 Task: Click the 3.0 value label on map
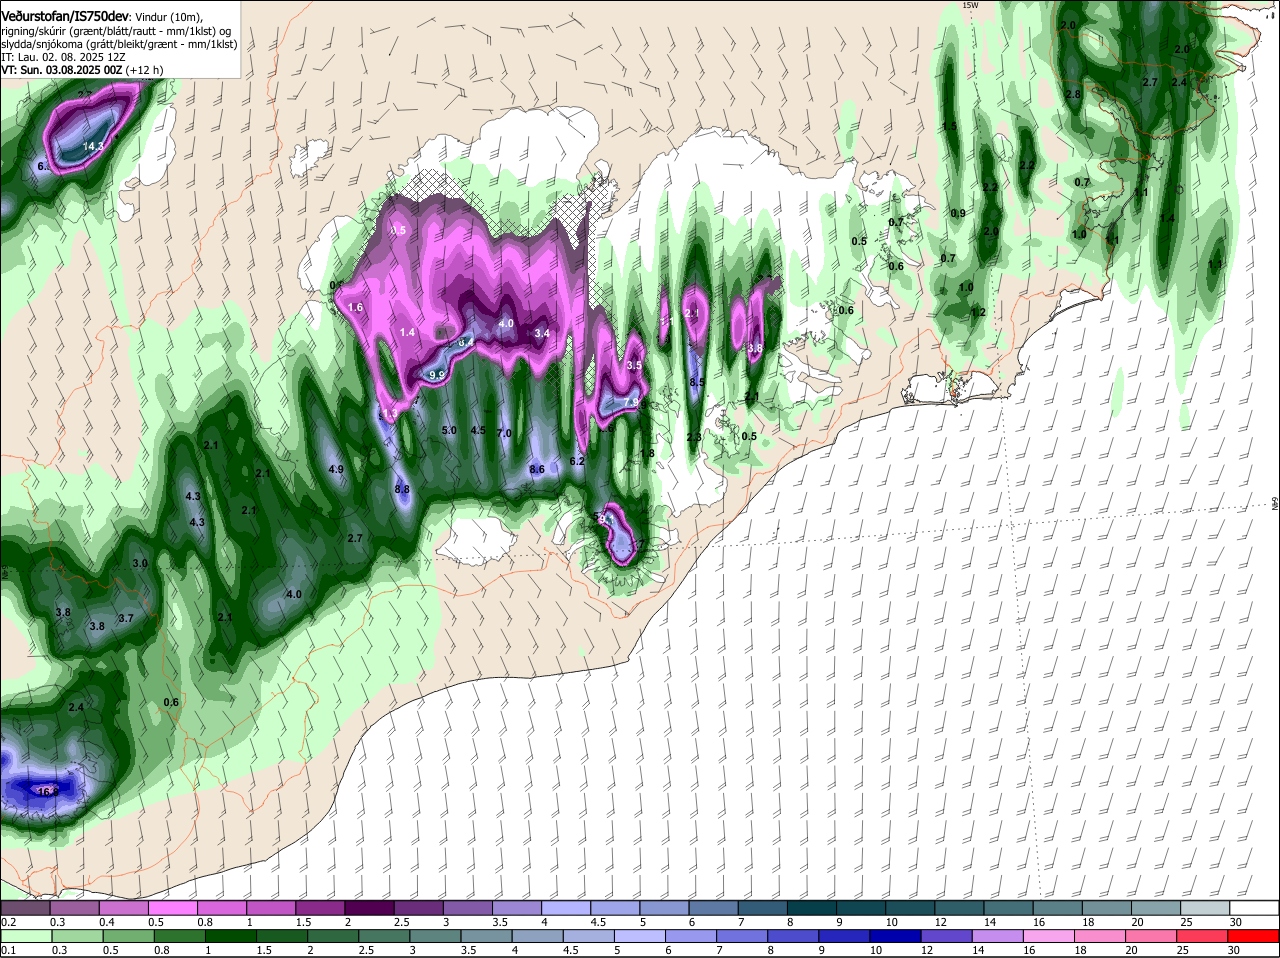pos(140,563)
